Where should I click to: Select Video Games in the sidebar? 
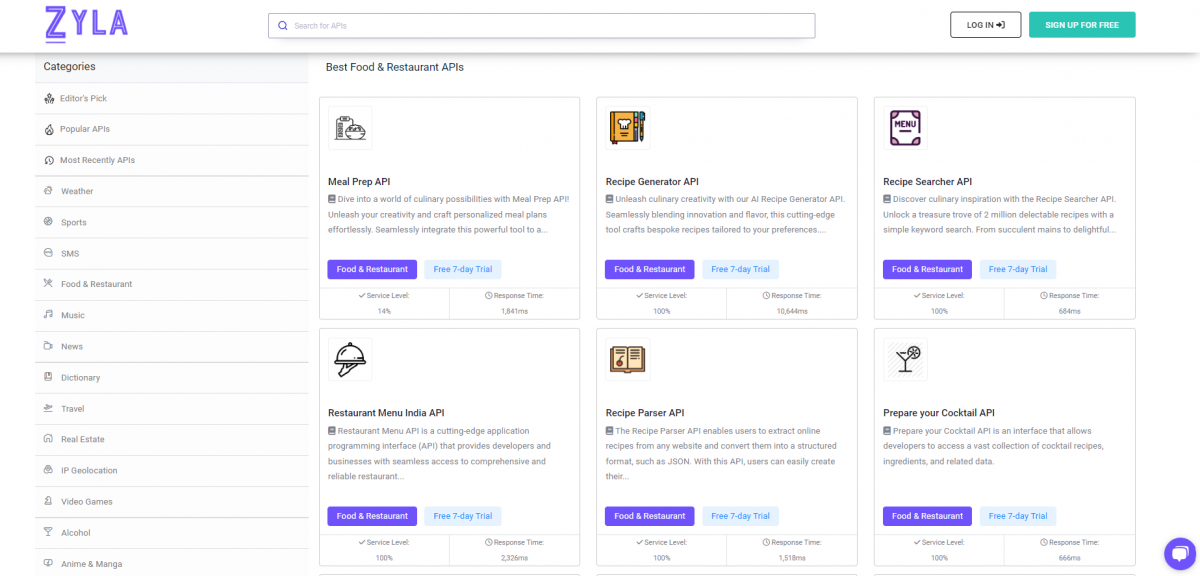pos(87,501)
